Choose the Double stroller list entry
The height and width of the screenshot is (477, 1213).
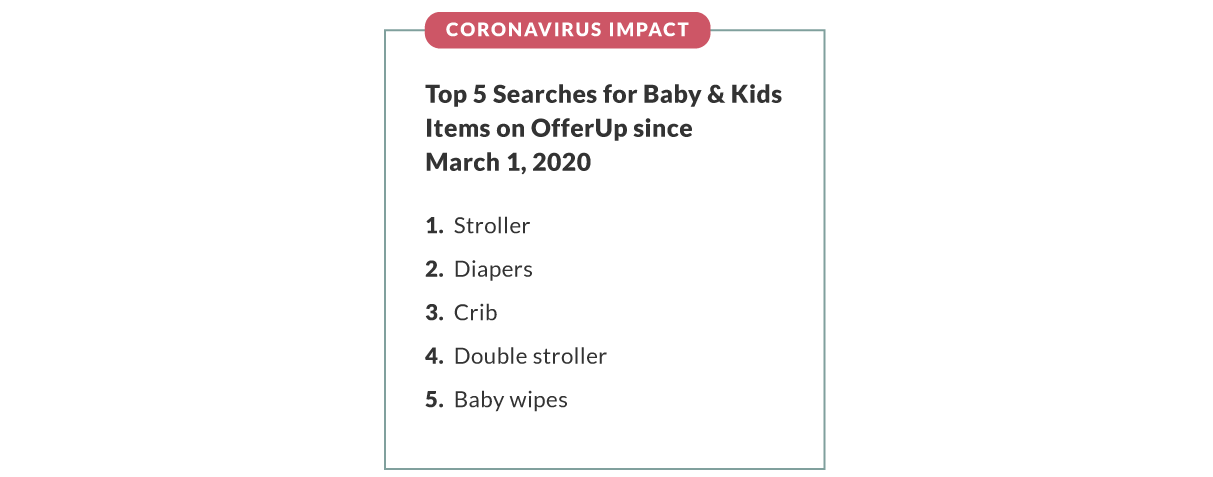point(530,356)
